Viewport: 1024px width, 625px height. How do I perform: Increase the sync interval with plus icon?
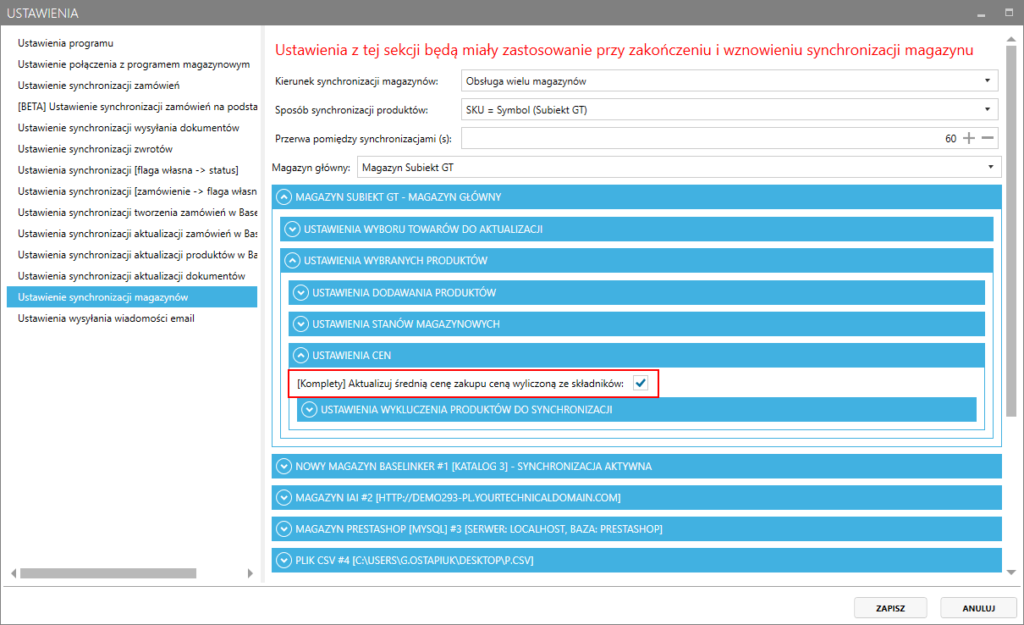coord(969,138)
